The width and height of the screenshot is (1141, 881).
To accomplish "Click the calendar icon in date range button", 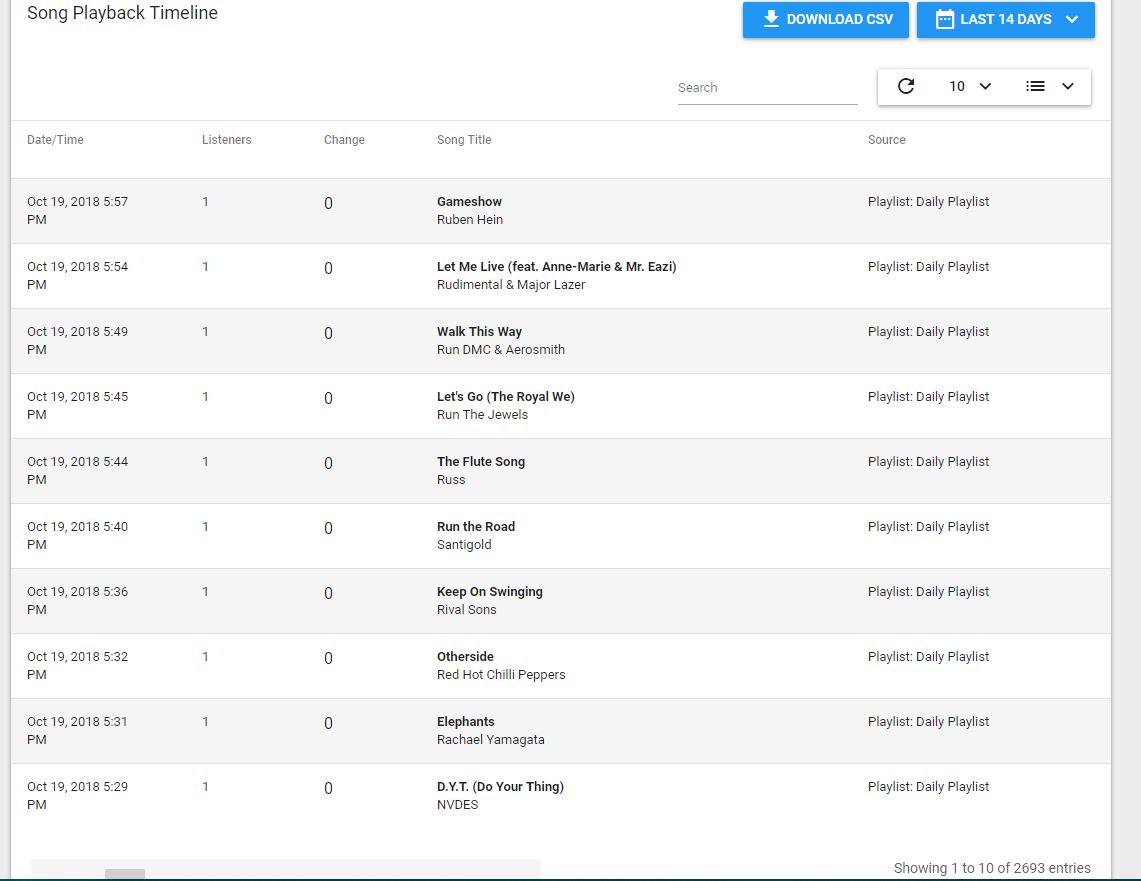I will click(945, 20).
